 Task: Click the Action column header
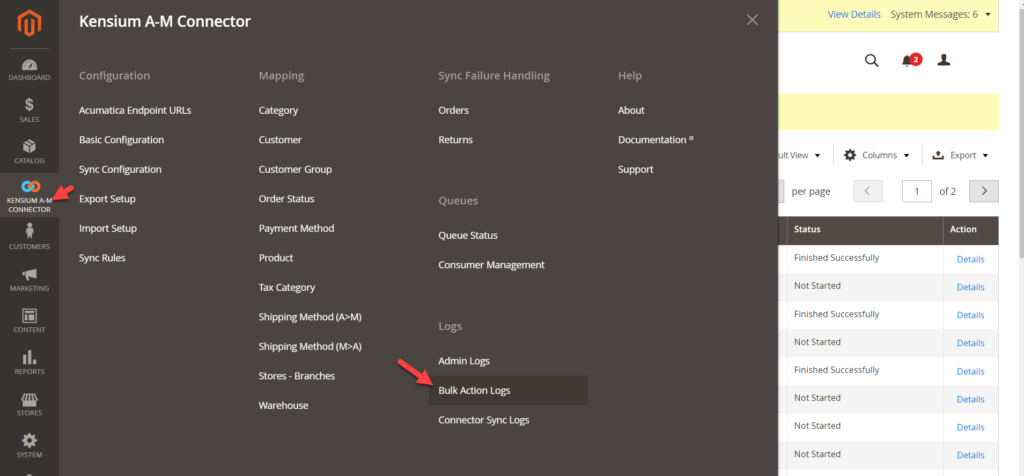tap(970, 229)
